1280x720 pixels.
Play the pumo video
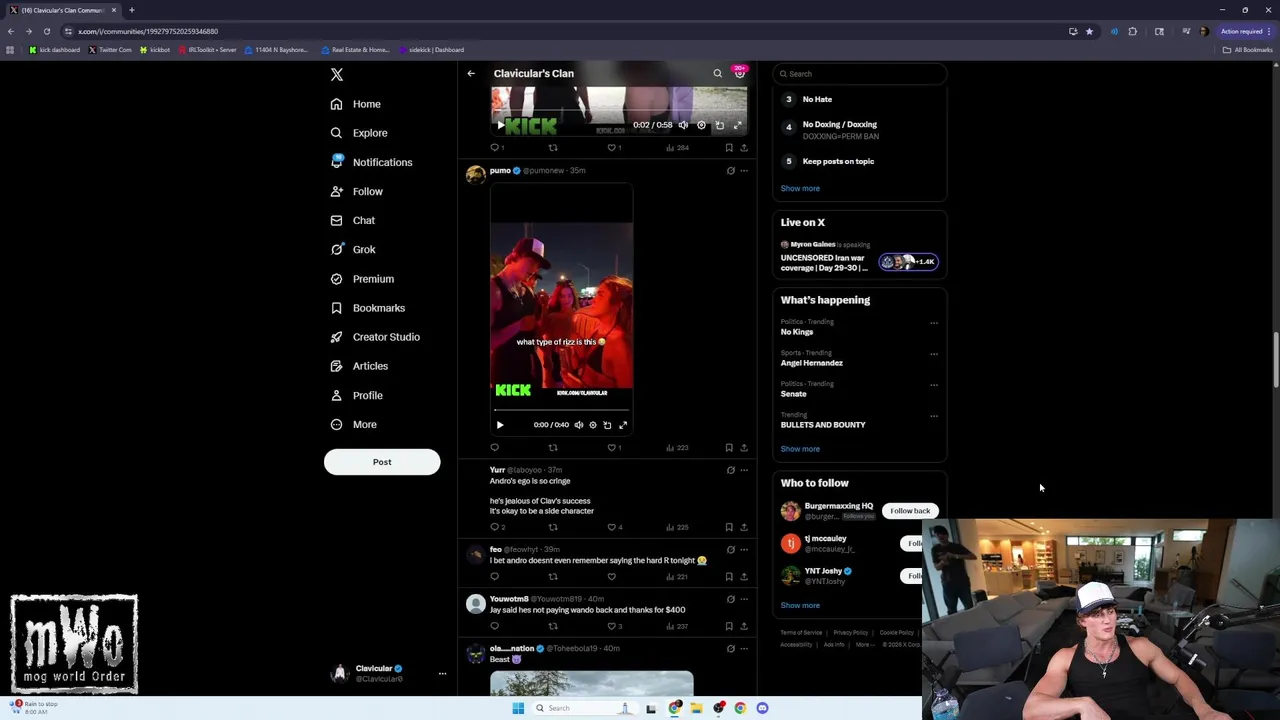[x=500, y=425]
